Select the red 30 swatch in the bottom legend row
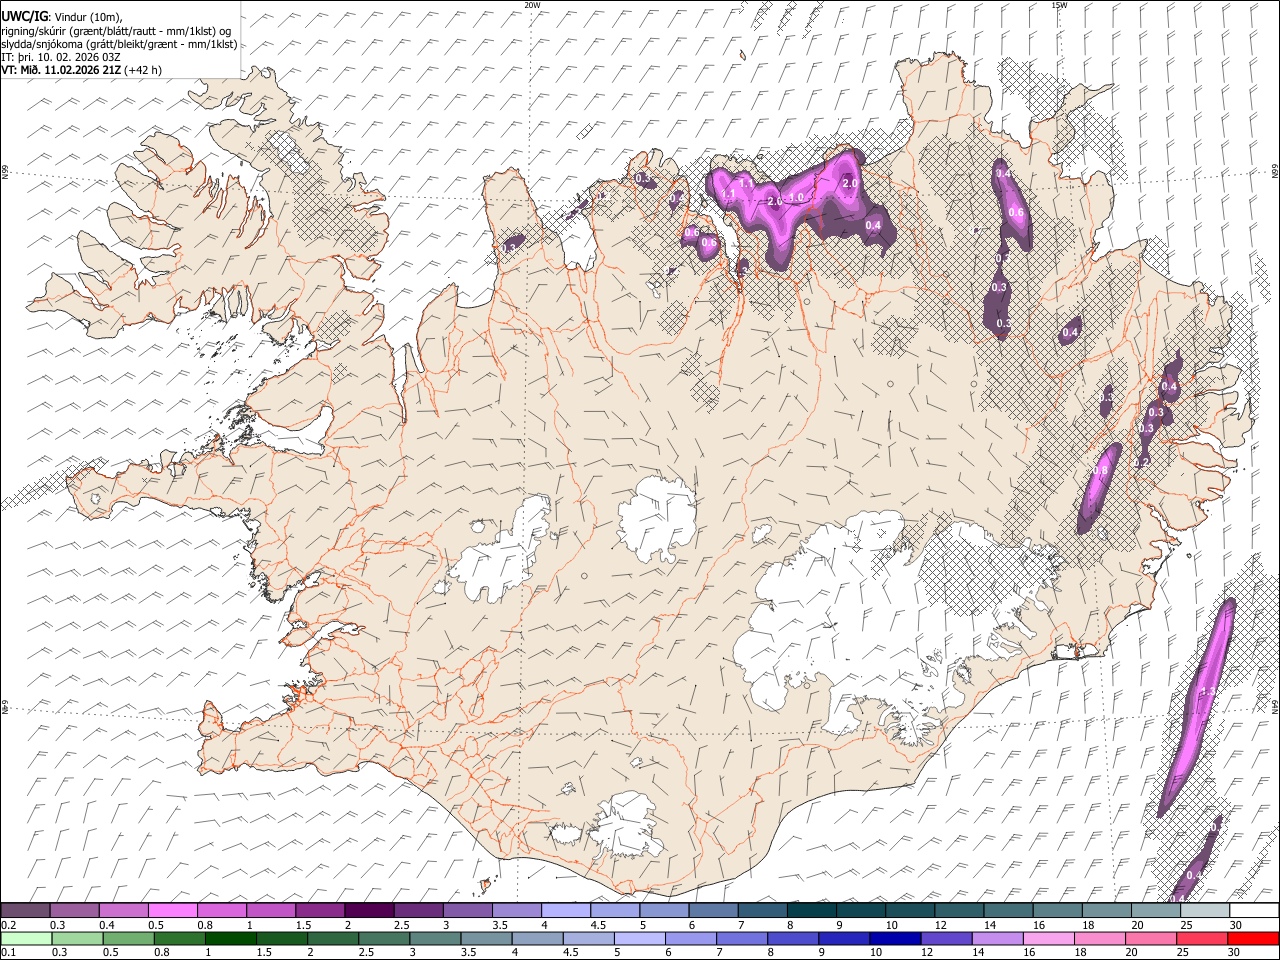1280x960 pixels. click(x=1252, y=938)
